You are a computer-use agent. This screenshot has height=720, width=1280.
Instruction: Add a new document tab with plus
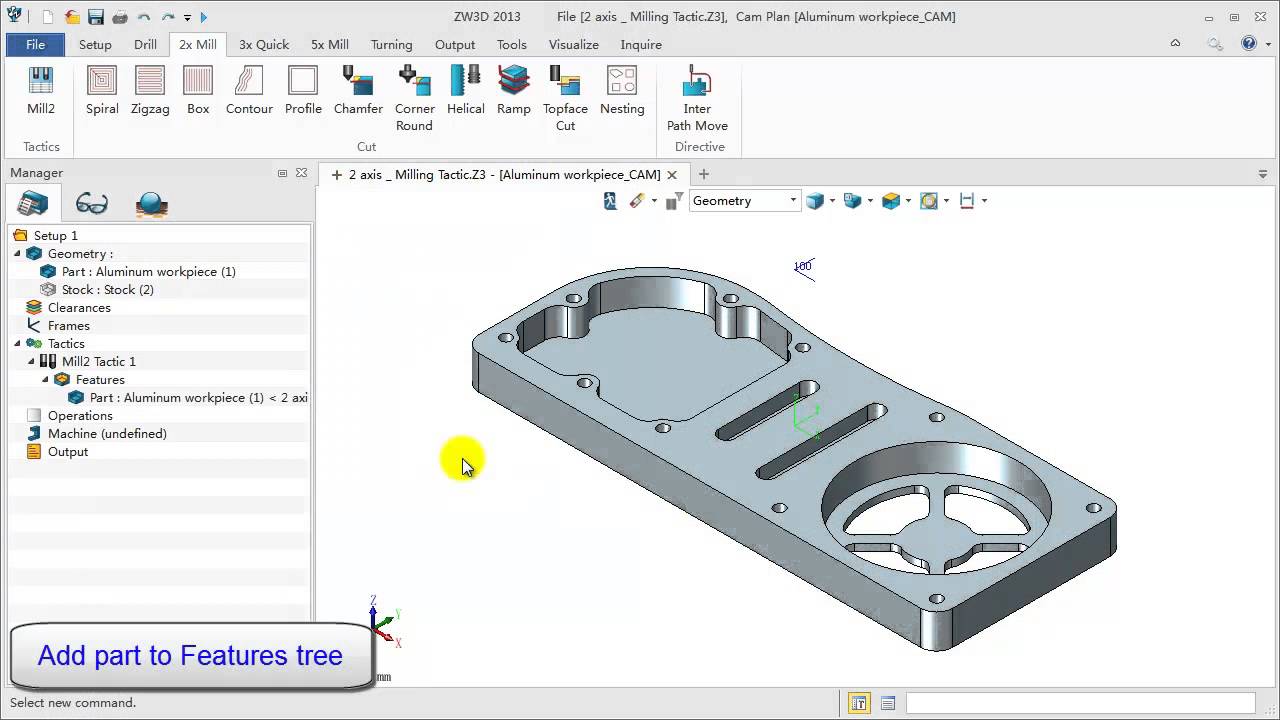pos(703,174)
